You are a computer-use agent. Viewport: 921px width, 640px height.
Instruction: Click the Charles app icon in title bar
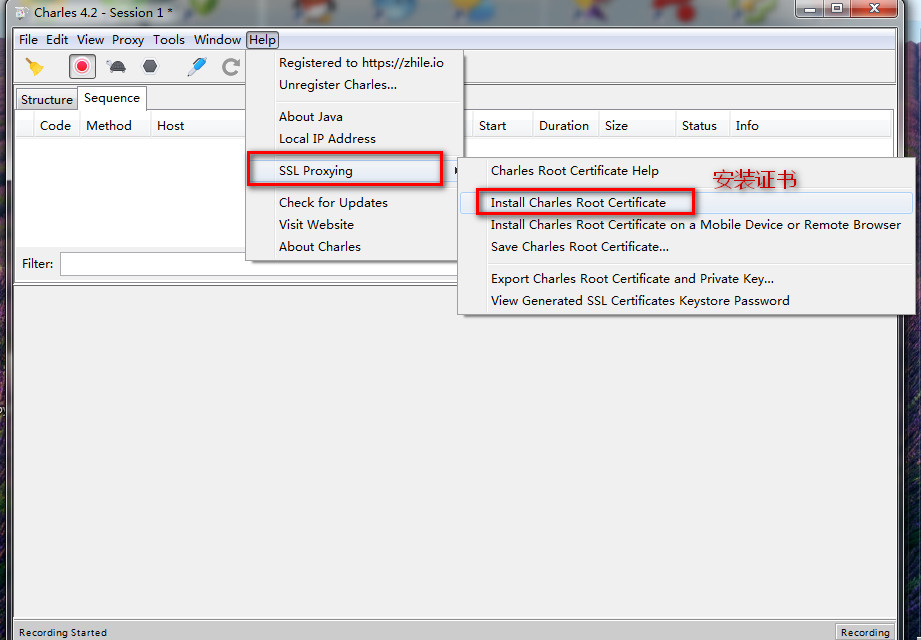point(21,12)
